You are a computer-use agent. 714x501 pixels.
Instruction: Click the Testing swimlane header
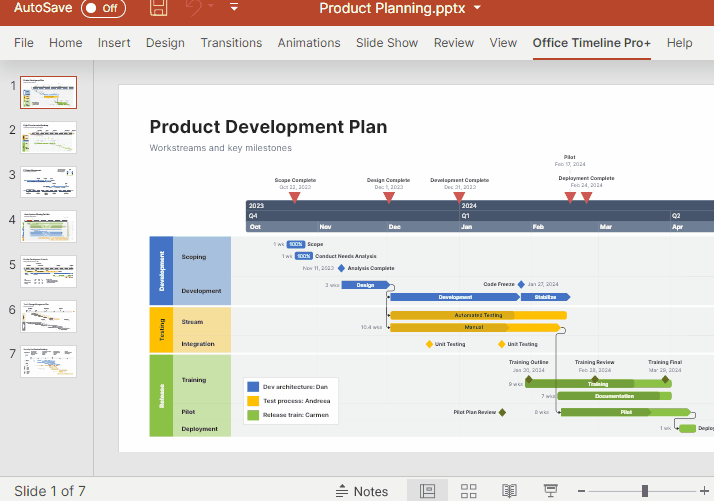click(x=161, y=330)
